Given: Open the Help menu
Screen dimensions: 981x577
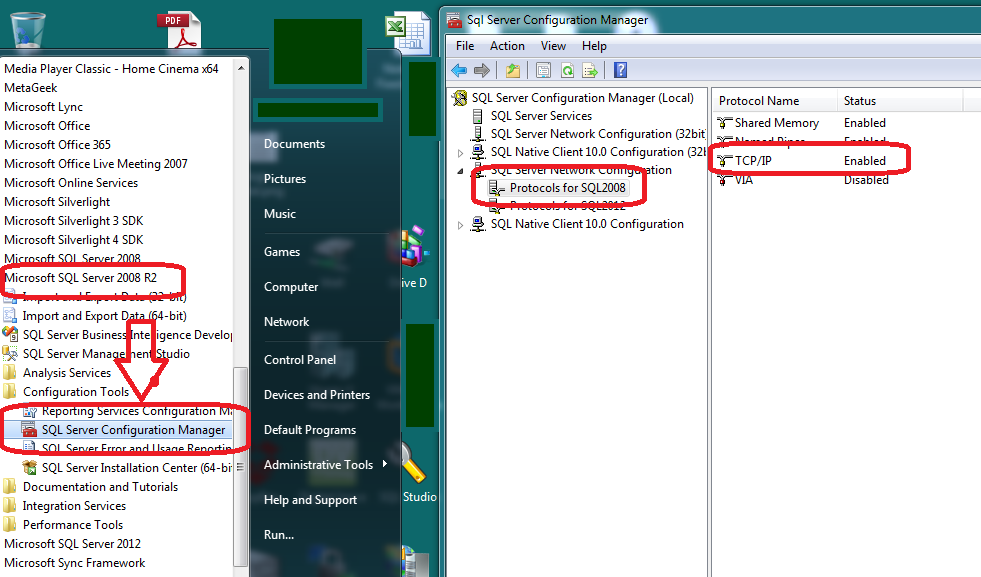Looking at the screenshot, I should click(x=594, y=46).
